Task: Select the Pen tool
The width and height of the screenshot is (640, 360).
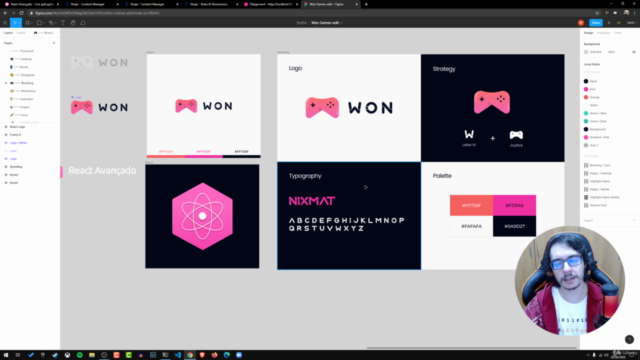Action: pyautogui.click(x=51, y=23)
